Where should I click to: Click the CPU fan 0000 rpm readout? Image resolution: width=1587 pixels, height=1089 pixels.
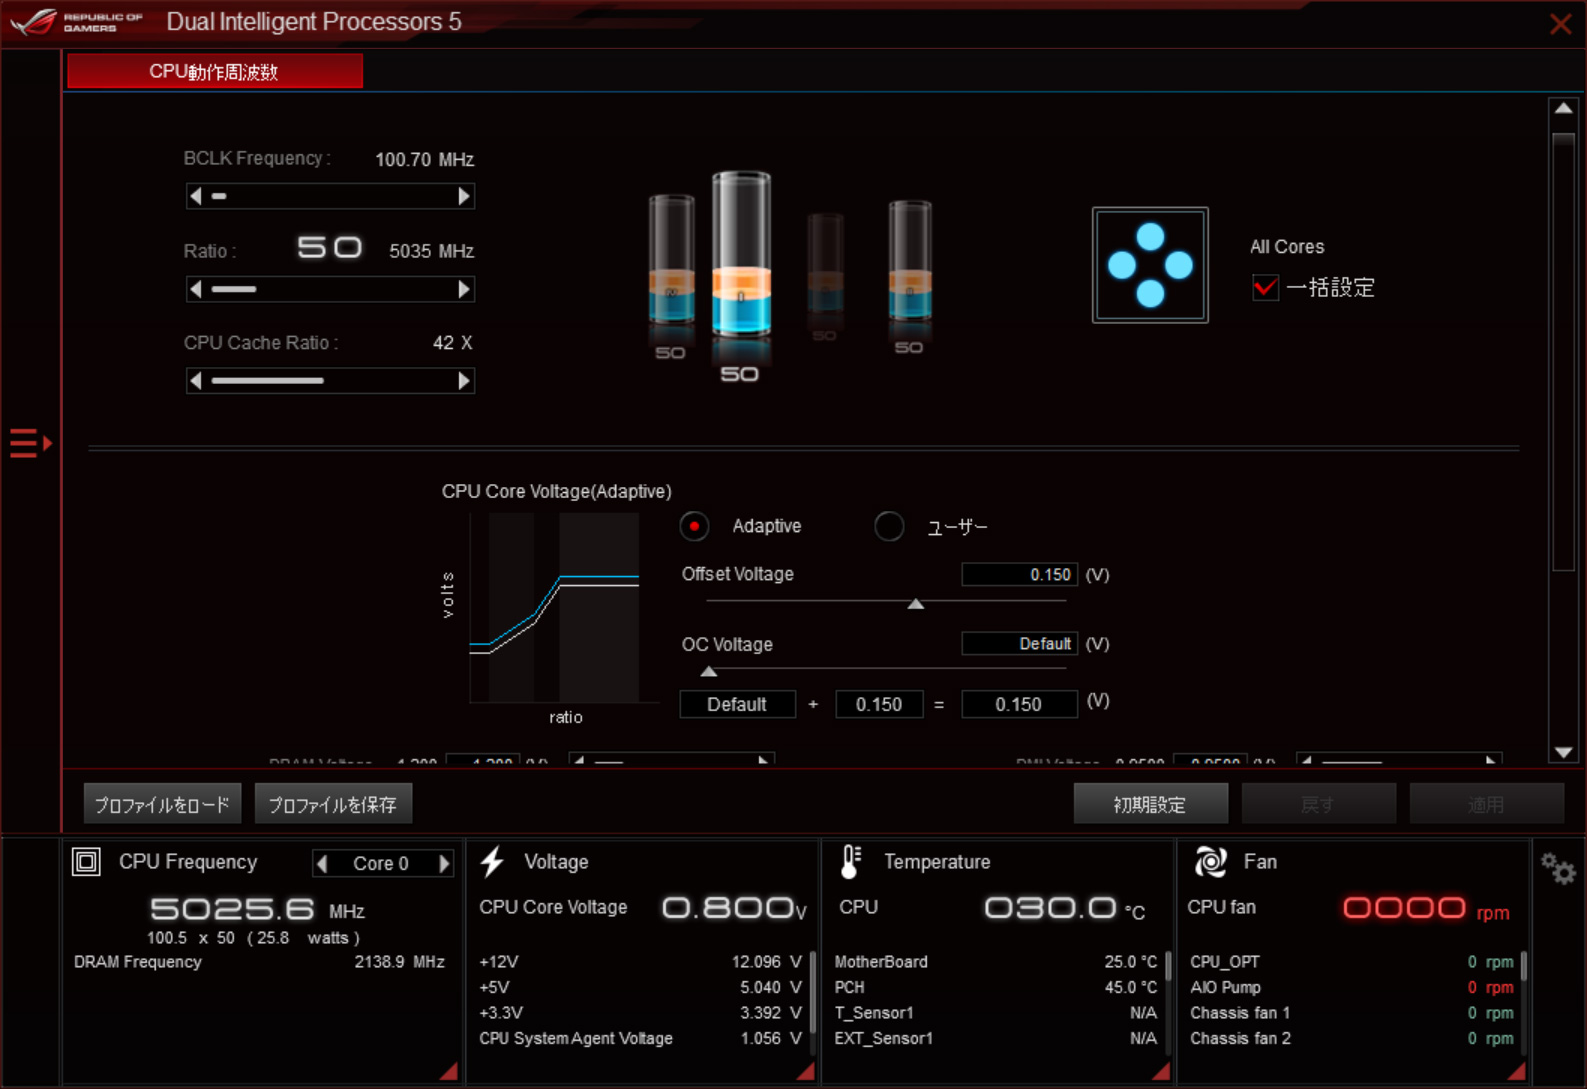[x=1426, y=909]
